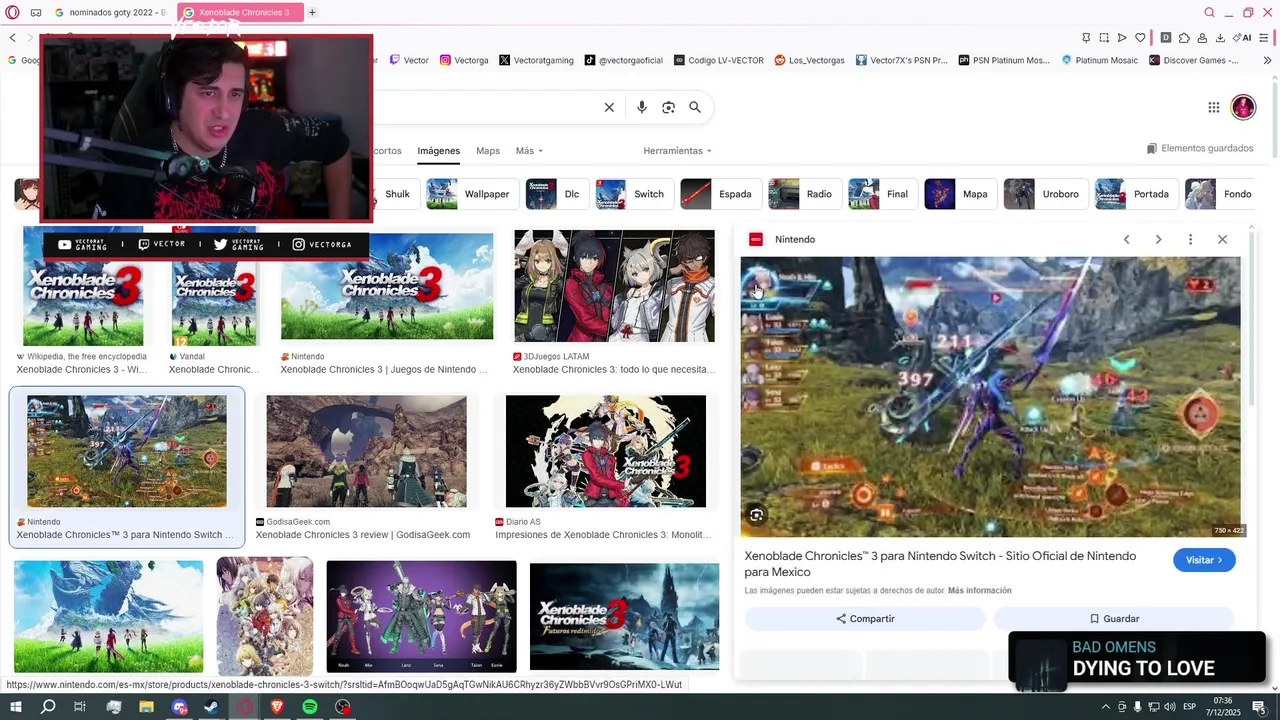The height and width of the screenshot is (720, 1280).
Task: Open the Futuros Redimidos logo thumbnail
Action: (x=624, y=616)
